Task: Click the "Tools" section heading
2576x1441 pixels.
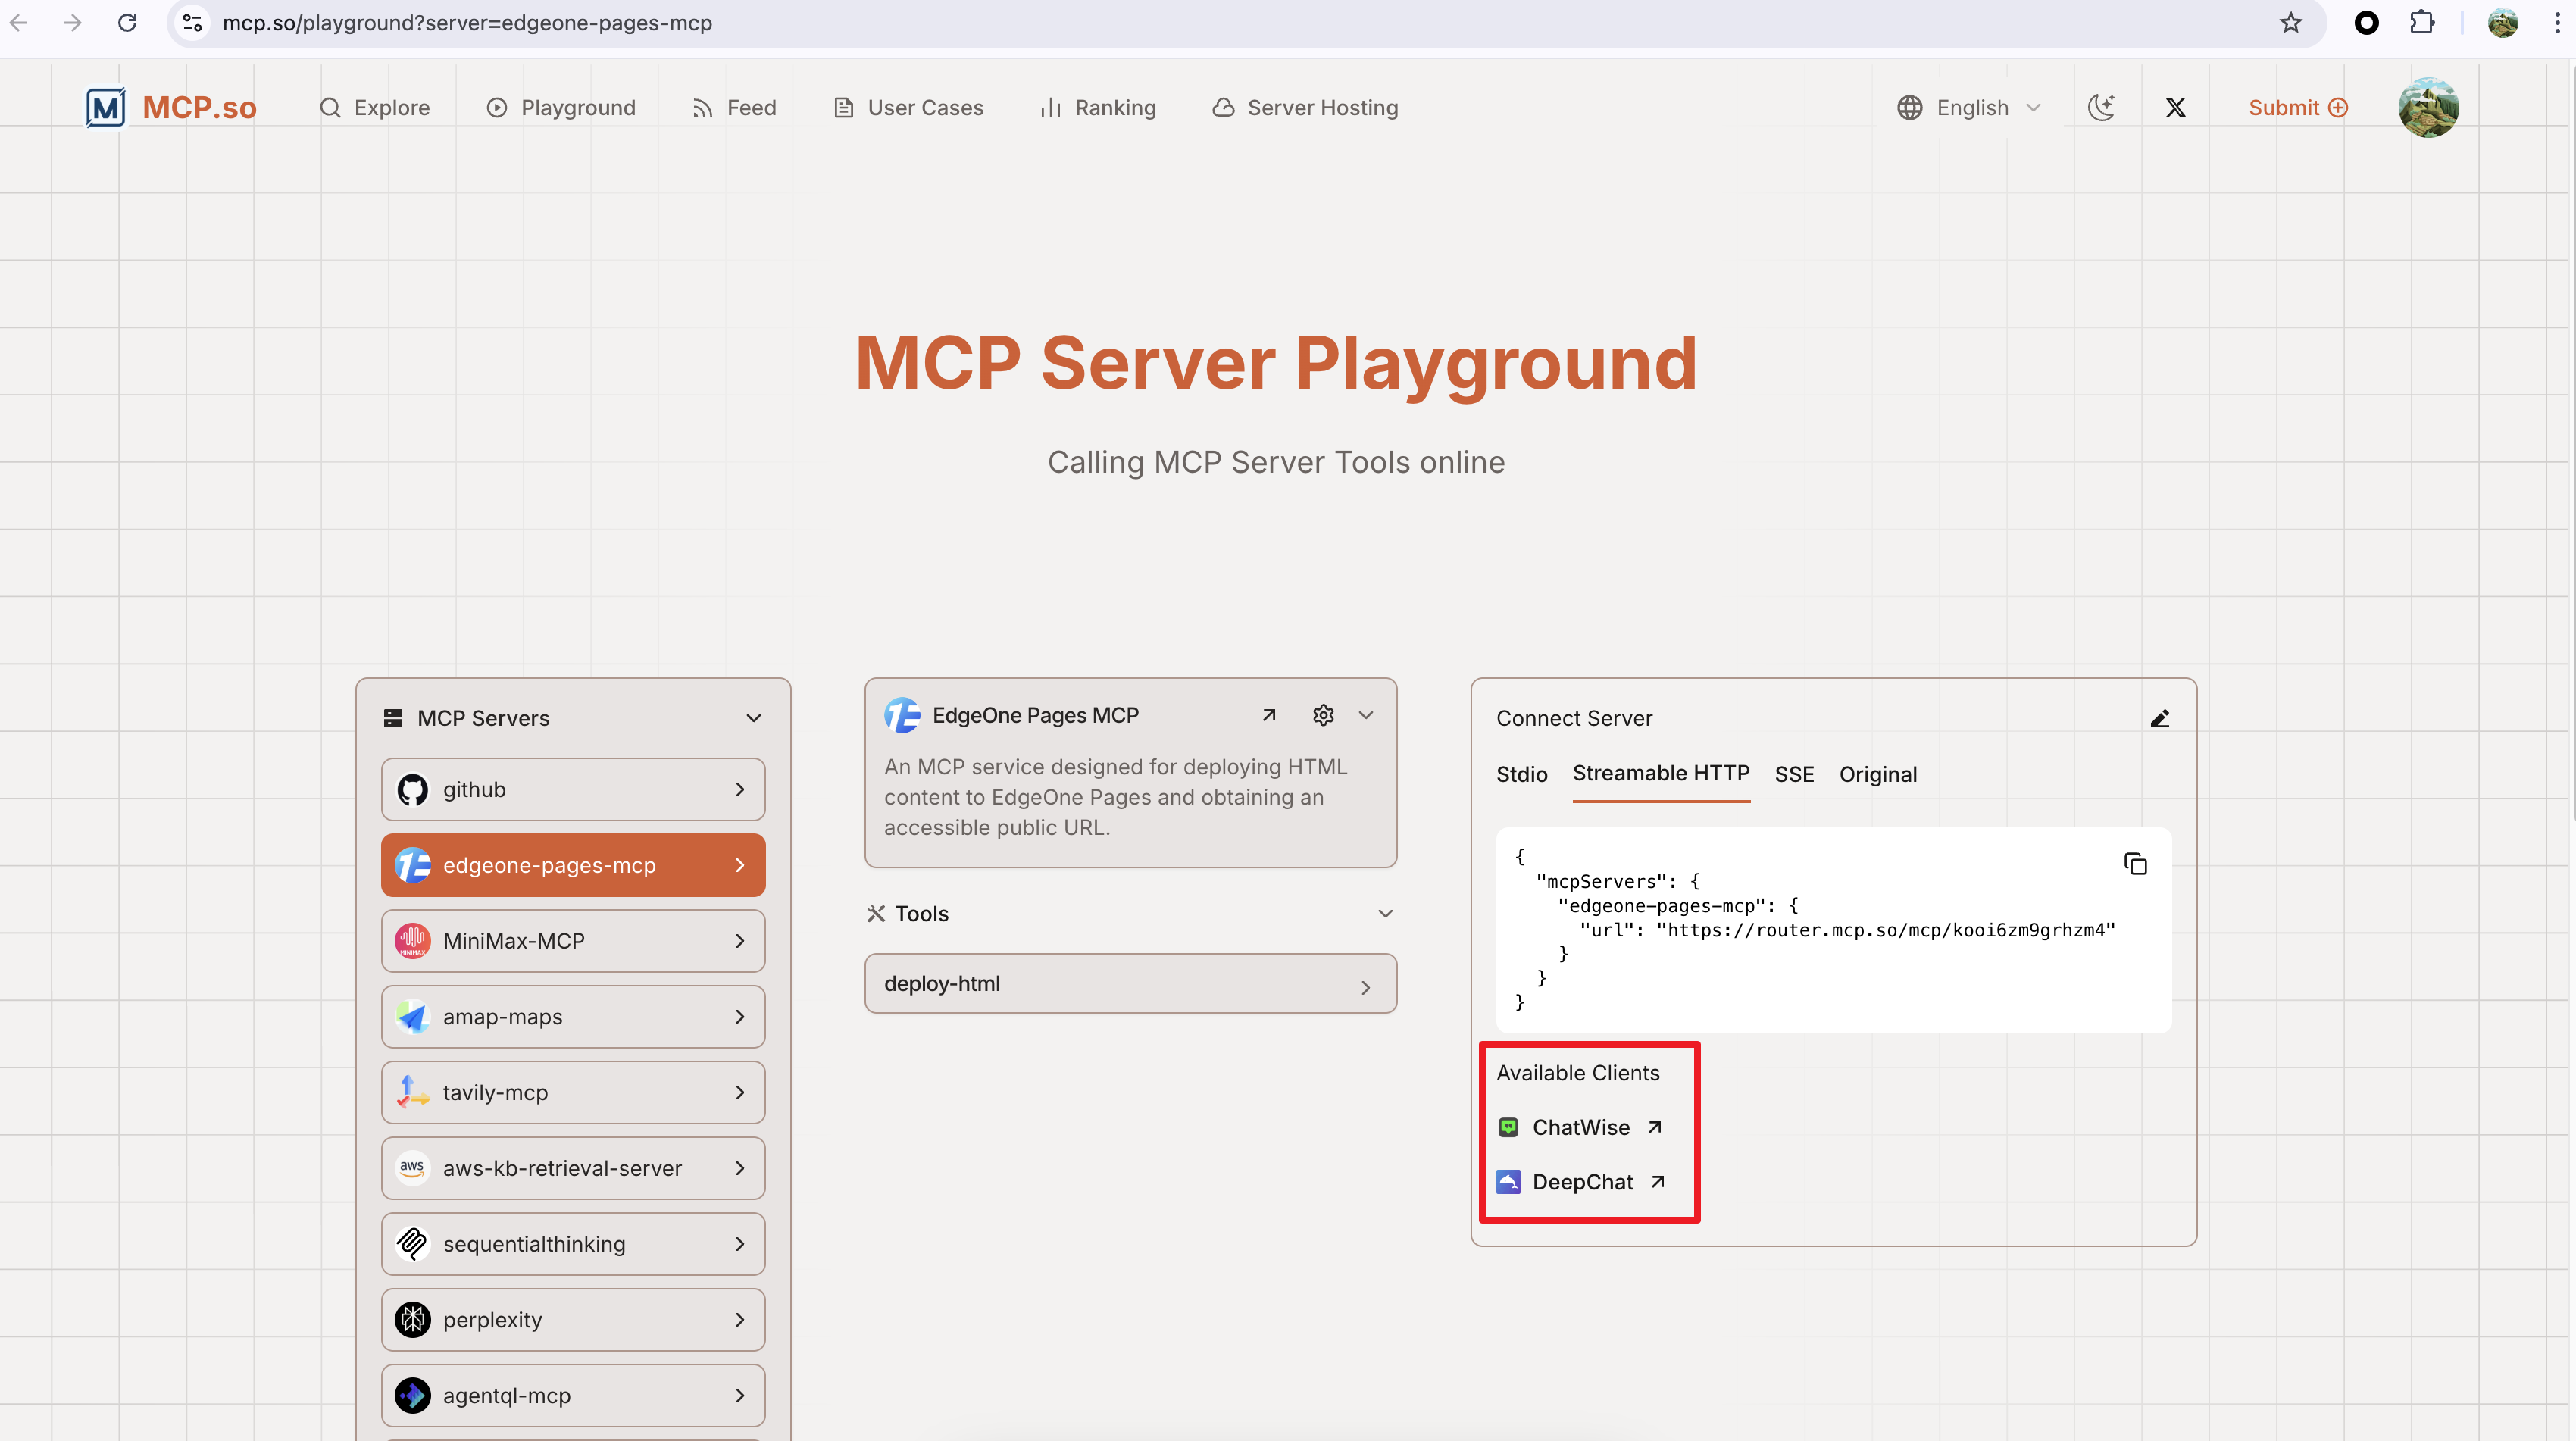Action: coord(921,914)
